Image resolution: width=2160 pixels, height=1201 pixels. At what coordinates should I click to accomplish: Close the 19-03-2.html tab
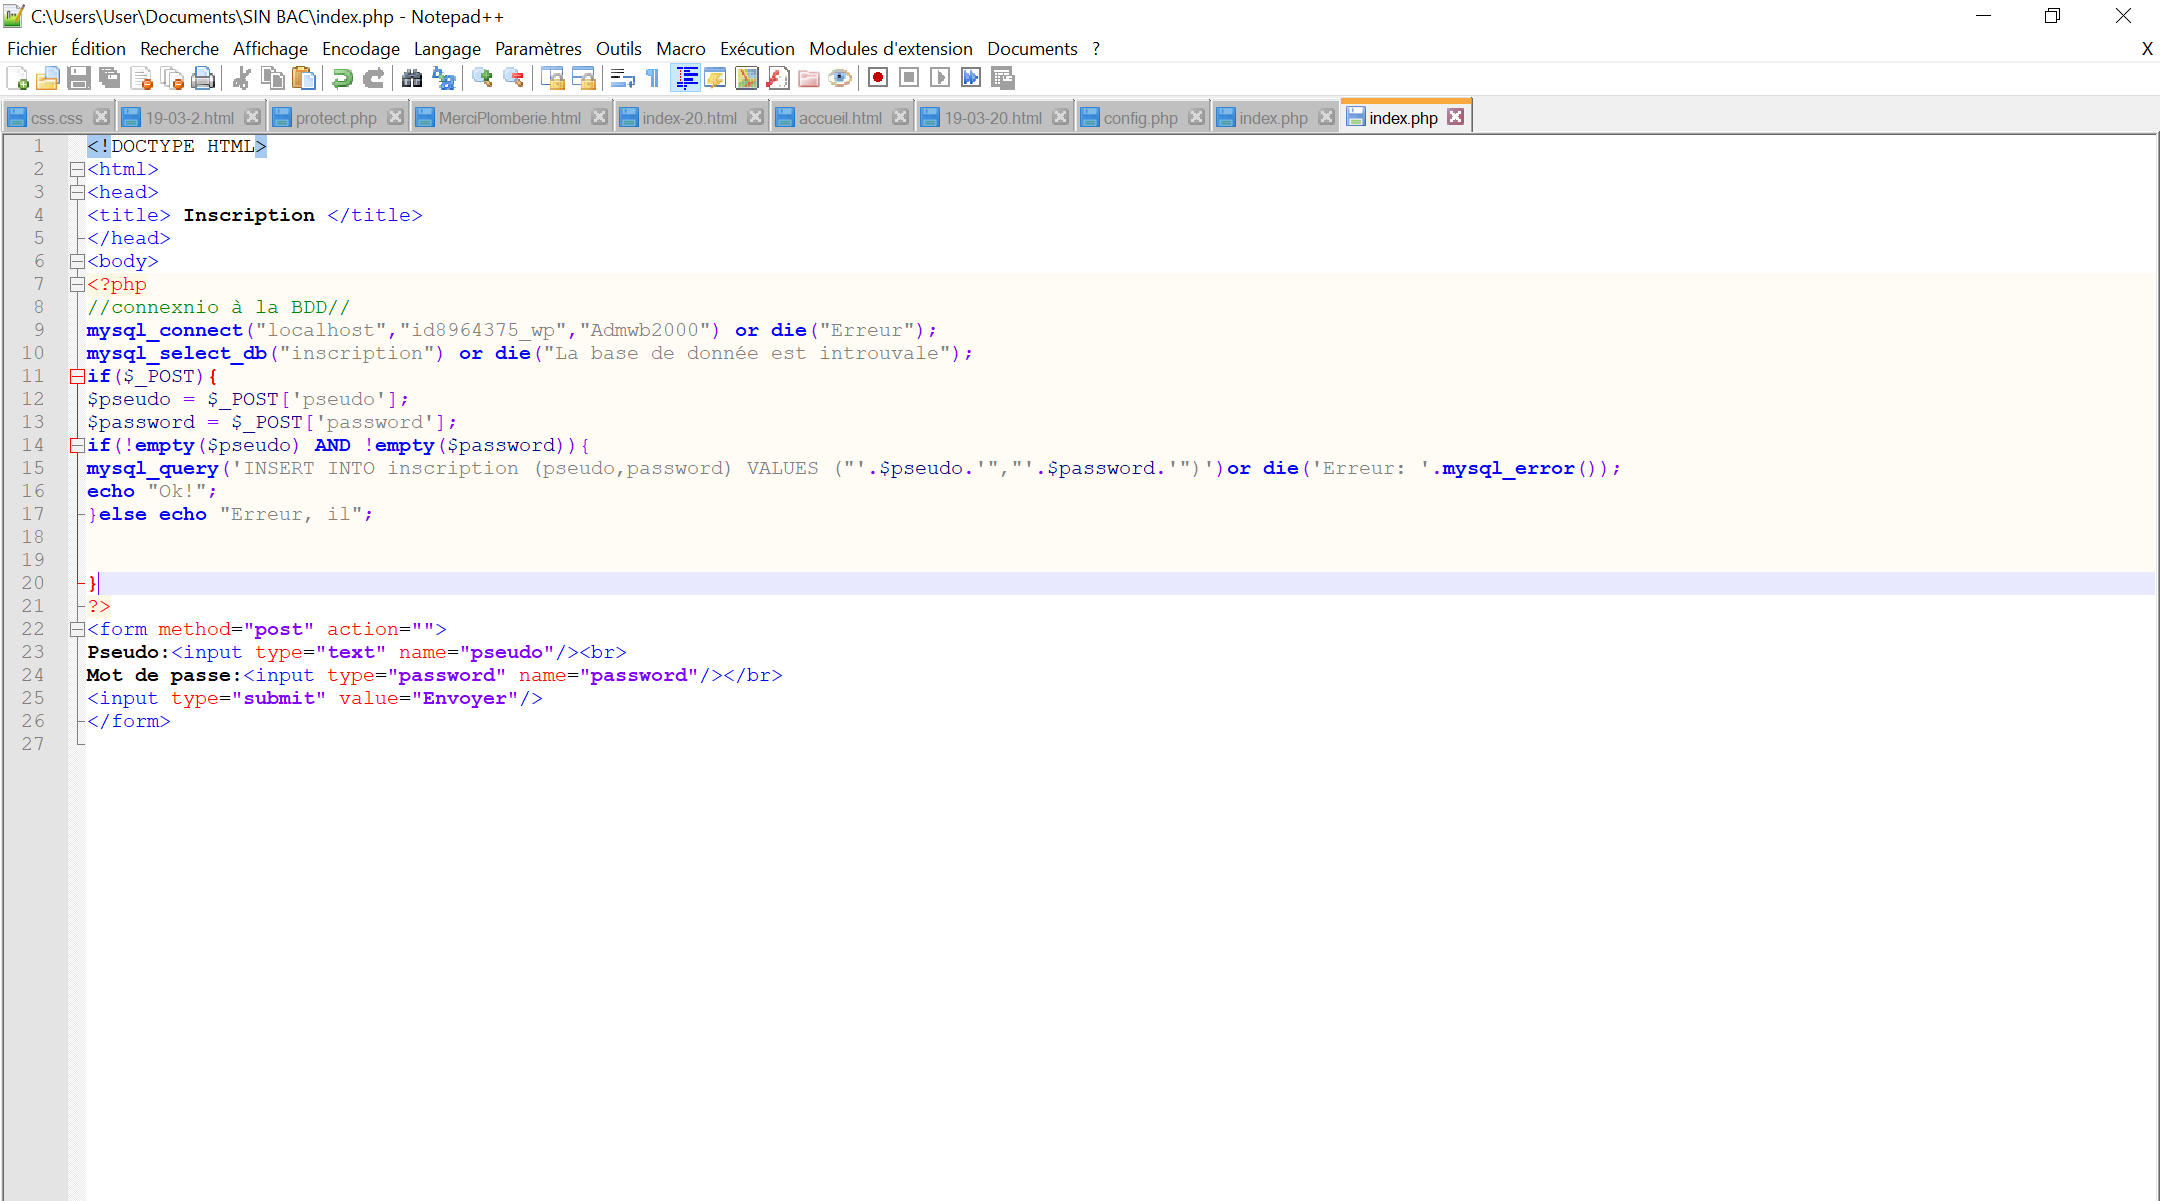pyautogui.click(x=252, y=117)
